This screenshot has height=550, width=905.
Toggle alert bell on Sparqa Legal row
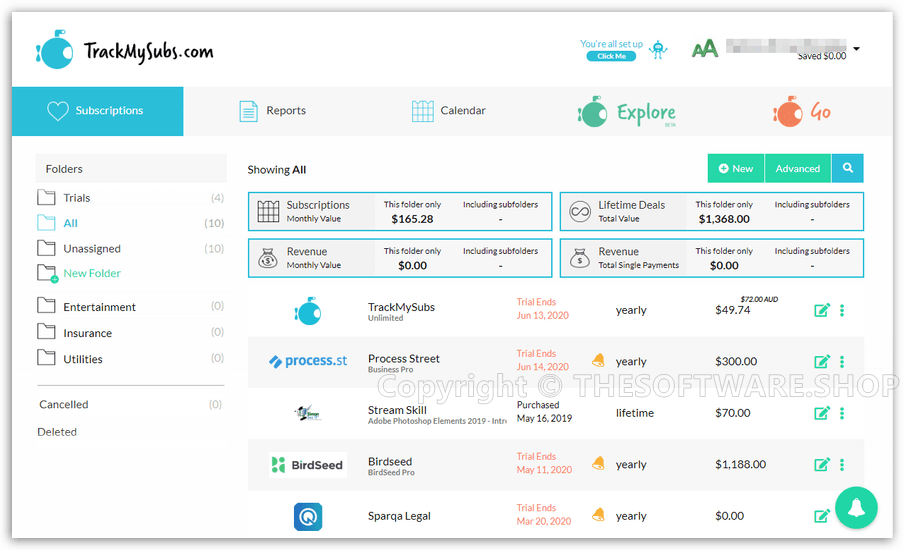coord(598,515)
